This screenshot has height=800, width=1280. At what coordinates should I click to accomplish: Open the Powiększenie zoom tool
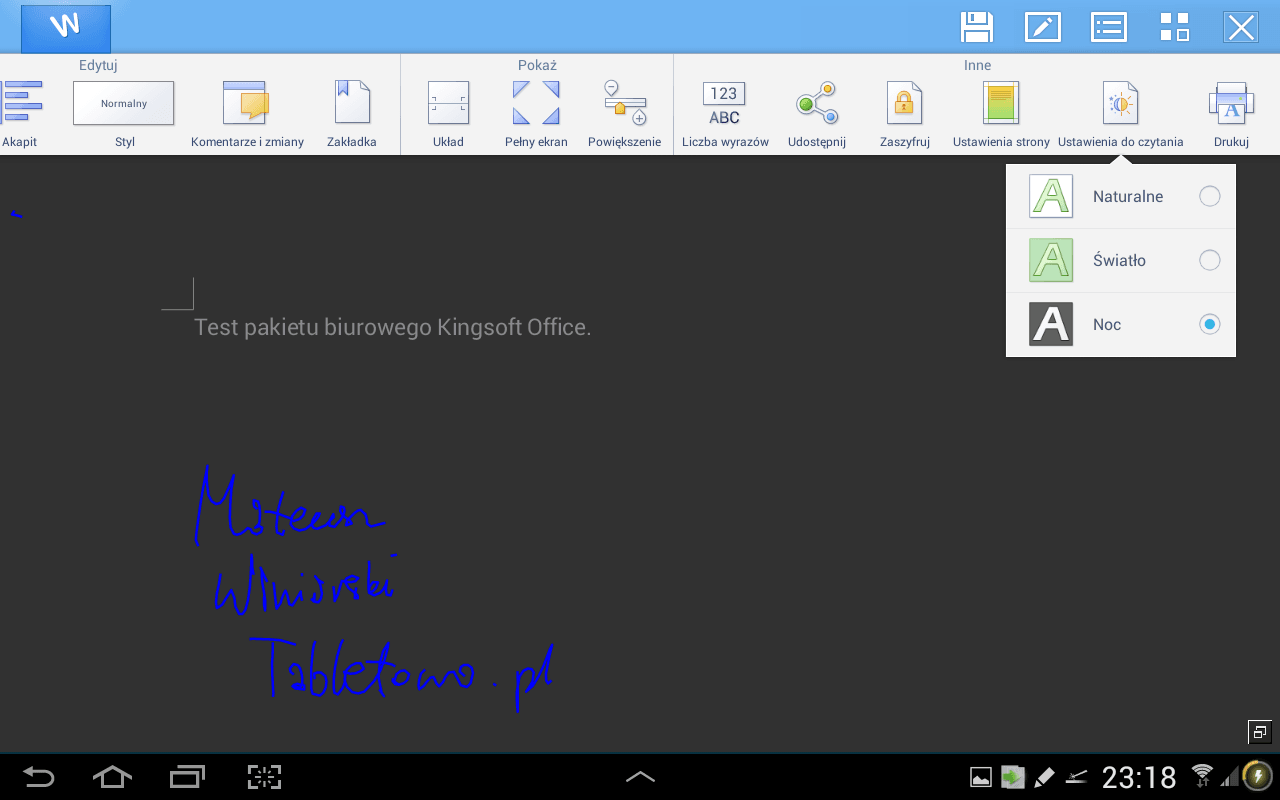point(625,114)
